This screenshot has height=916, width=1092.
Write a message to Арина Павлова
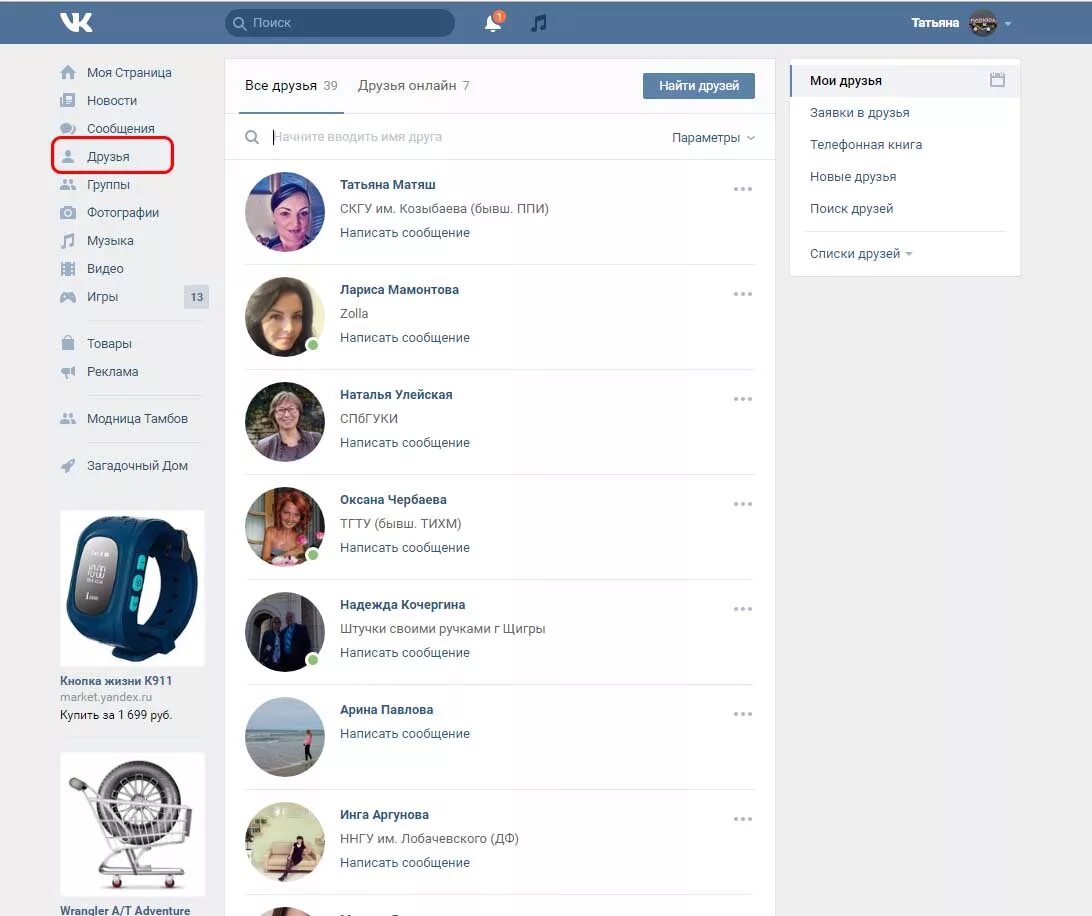click(x=405, y=734)
